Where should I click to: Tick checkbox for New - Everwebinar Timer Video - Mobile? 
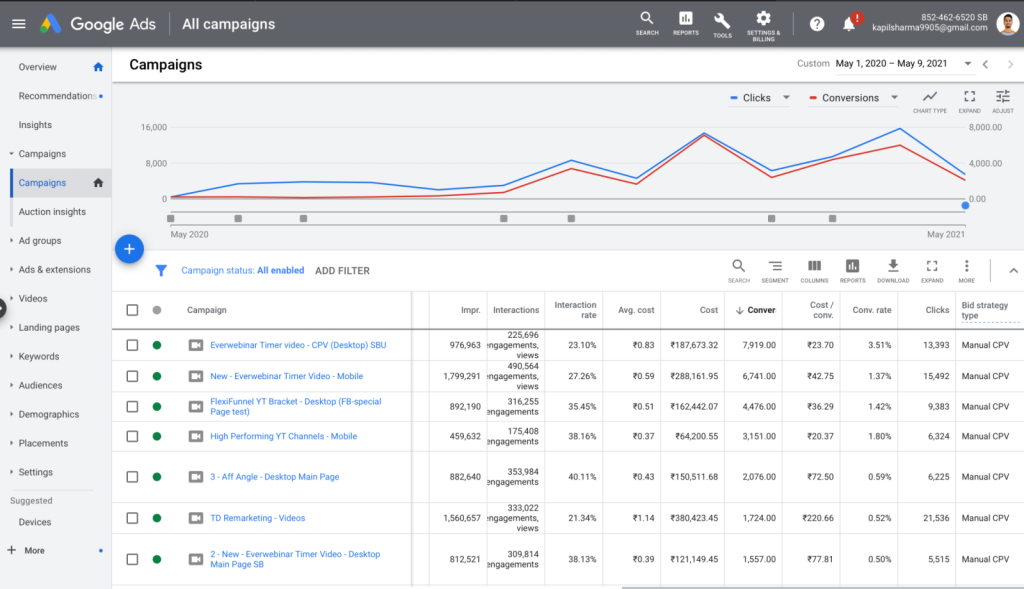point(132,376)
